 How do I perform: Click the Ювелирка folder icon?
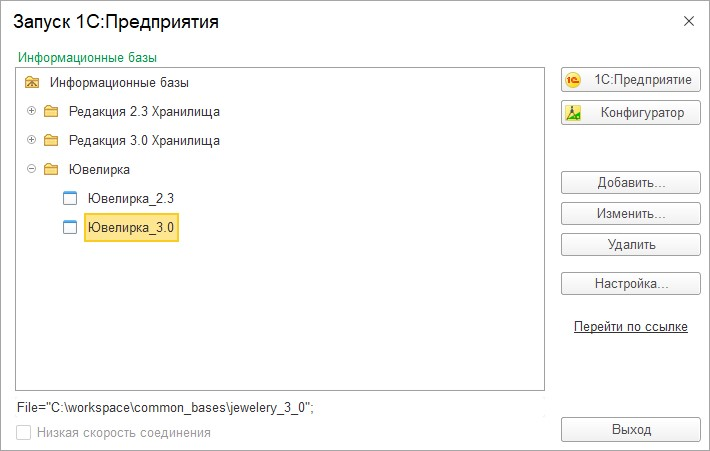tap(51, 169)
